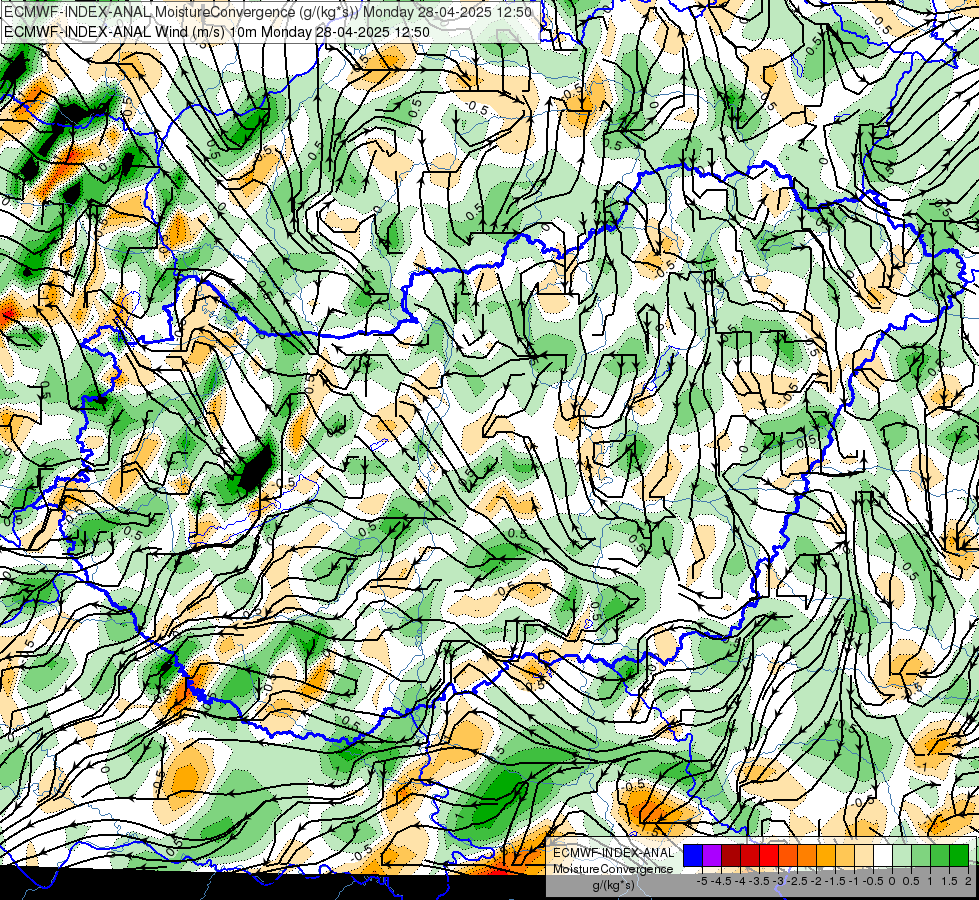979x900 pixels.
Task: Click the light green swatch right of 0
Action: tap(902, 856)
